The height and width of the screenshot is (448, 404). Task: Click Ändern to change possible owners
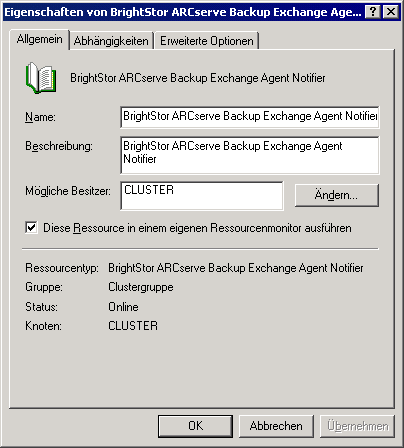pyautogui.click(x=337, y=195)
